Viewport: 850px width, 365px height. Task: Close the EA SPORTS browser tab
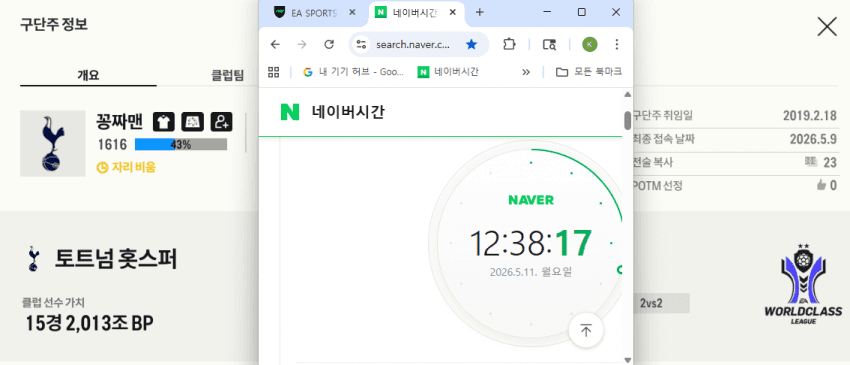tap(352, 12)
